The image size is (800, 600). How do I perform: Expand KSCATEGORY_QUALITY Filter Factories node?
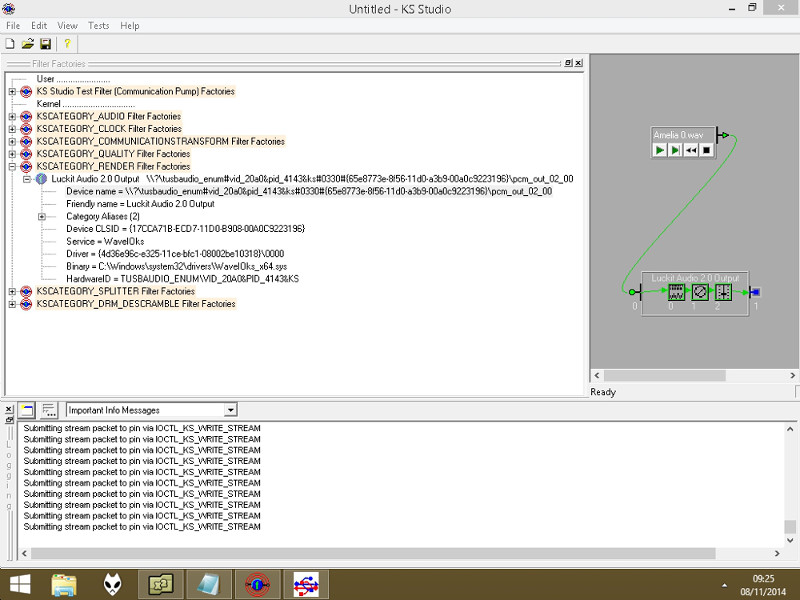[12, 154]
